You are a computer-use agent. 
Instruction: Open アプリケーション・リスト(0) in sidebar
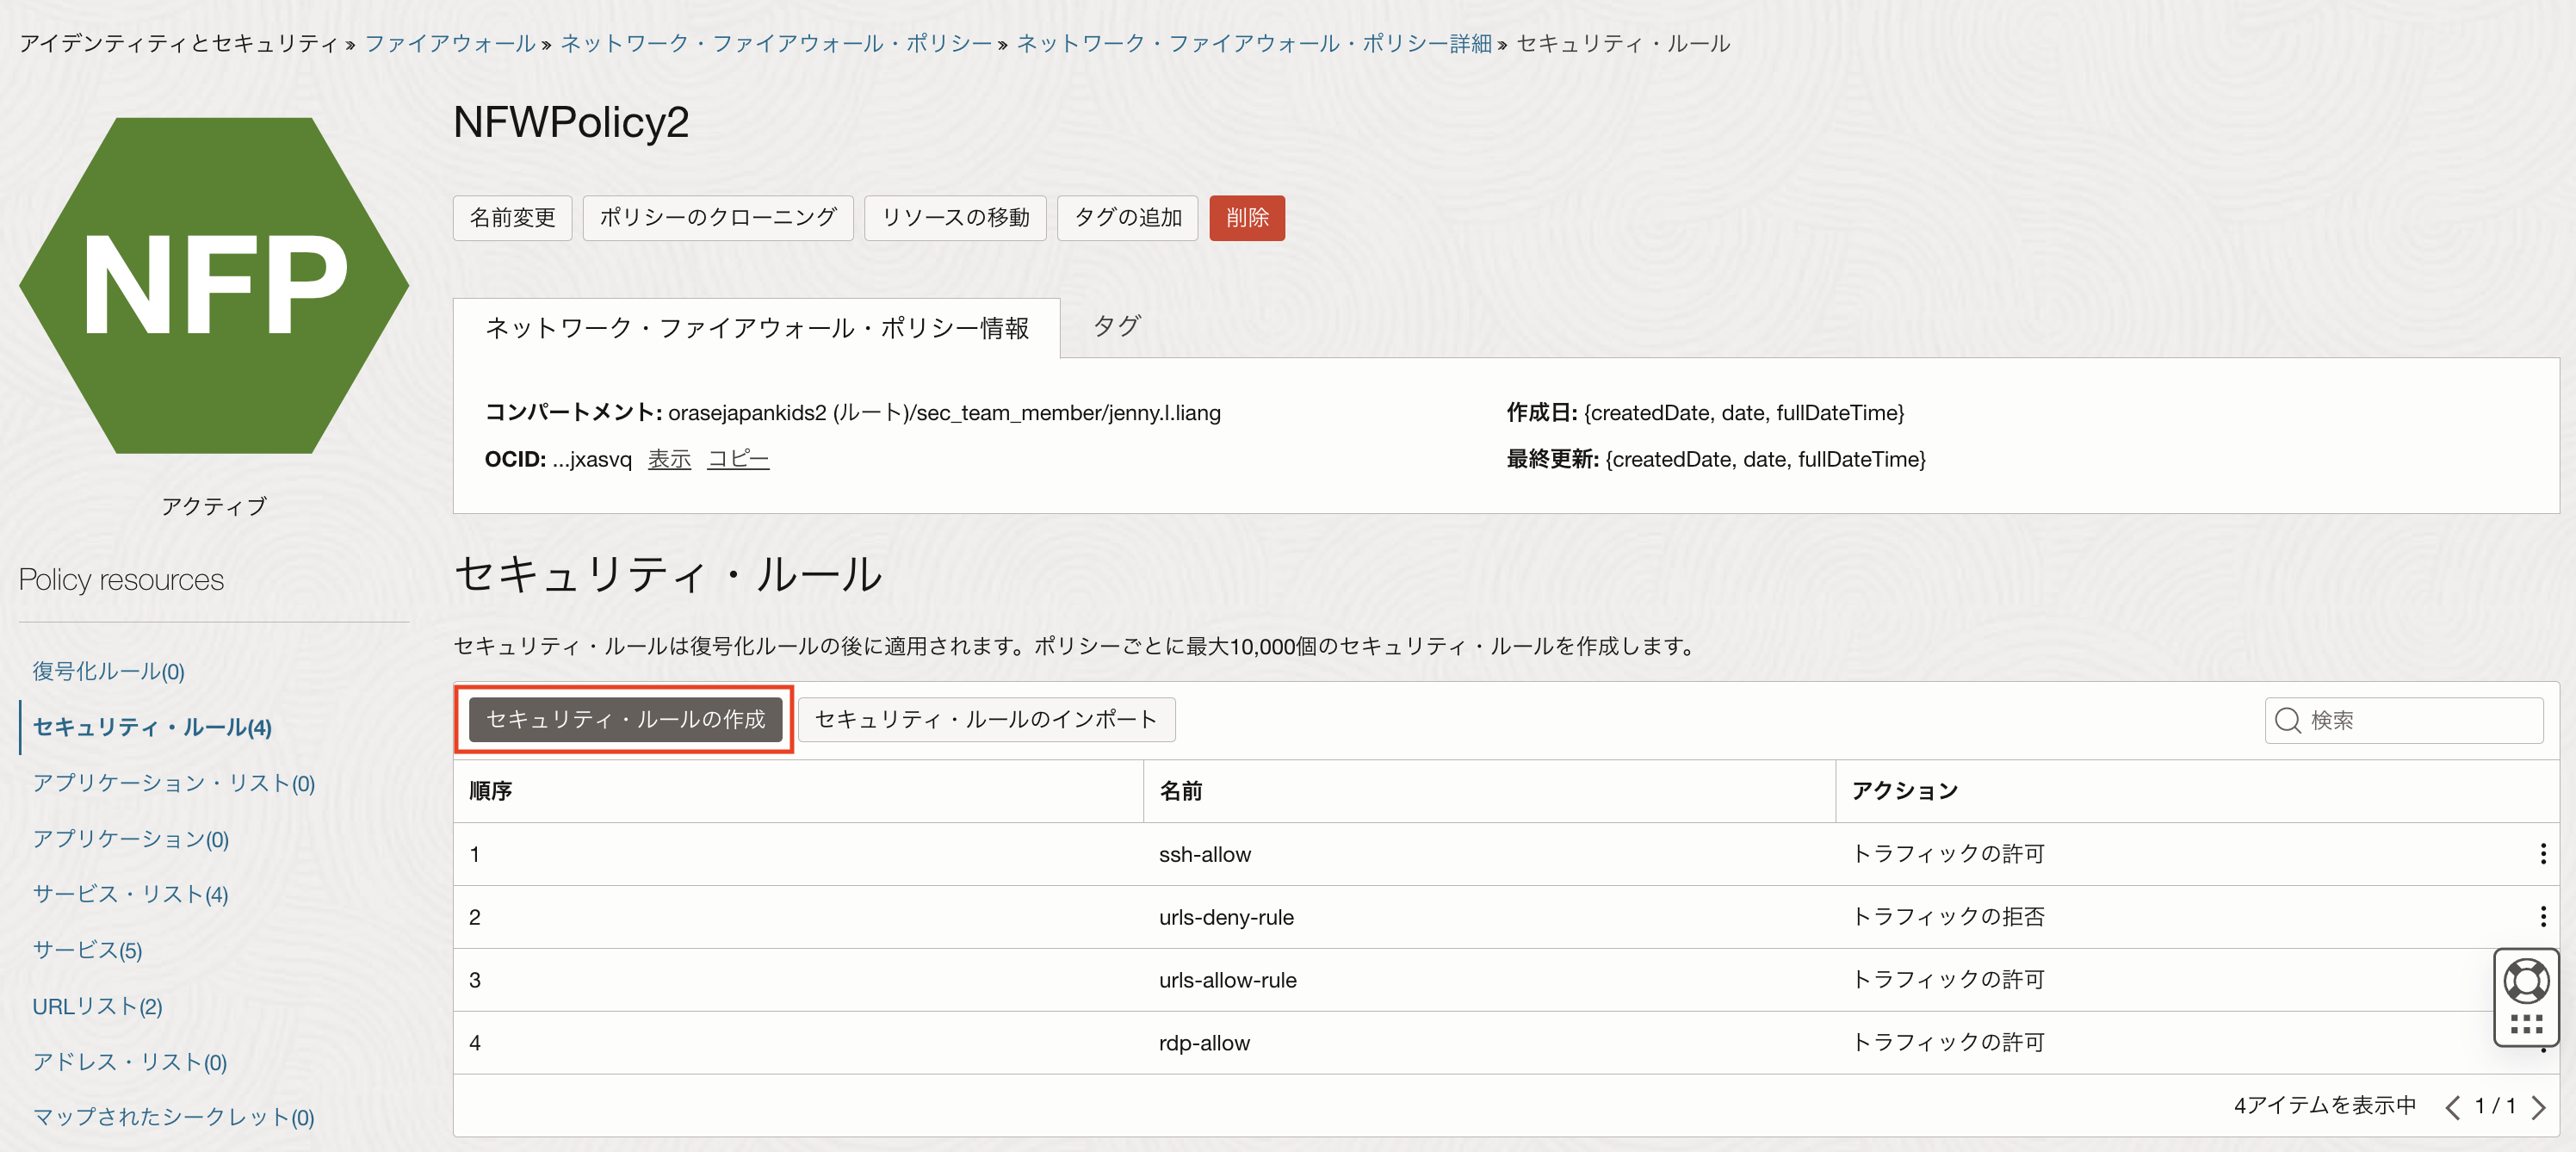[173, 783]
